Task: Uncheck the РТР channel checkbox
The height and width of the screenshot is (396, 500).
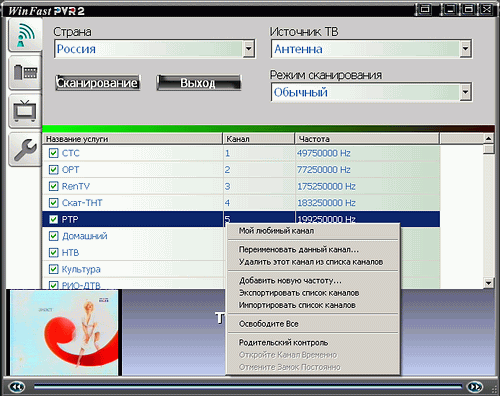Action: tap(53, 219)
